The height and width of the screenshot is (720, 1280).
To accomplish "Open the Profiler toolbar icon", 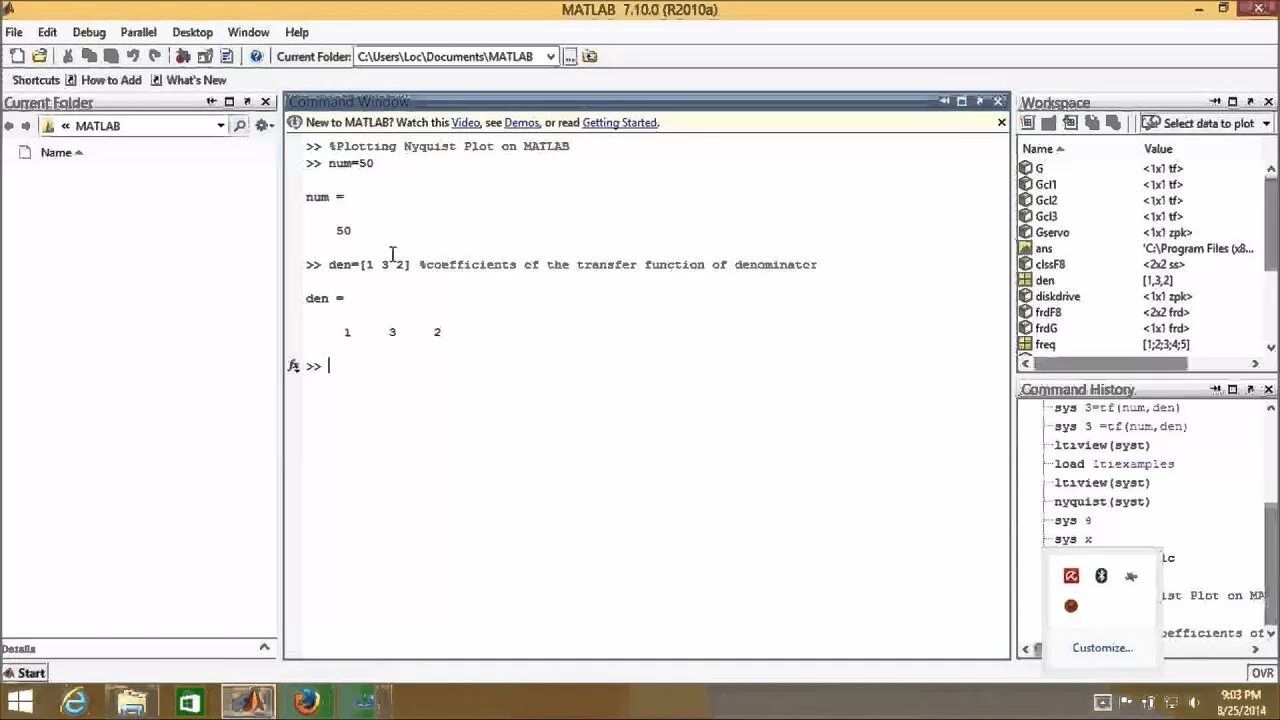I will pyautogui.click(x=227, y=57).
